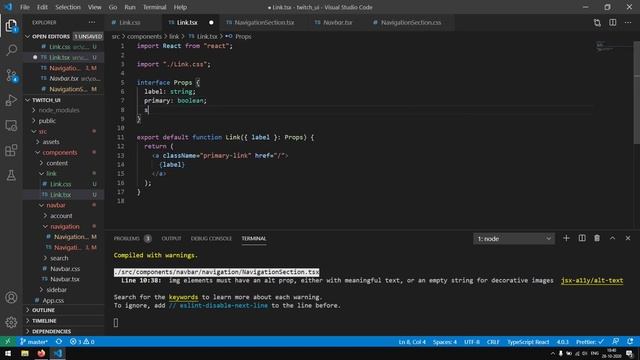
Task: Click the keywords link in terminal
Action: 183,297
